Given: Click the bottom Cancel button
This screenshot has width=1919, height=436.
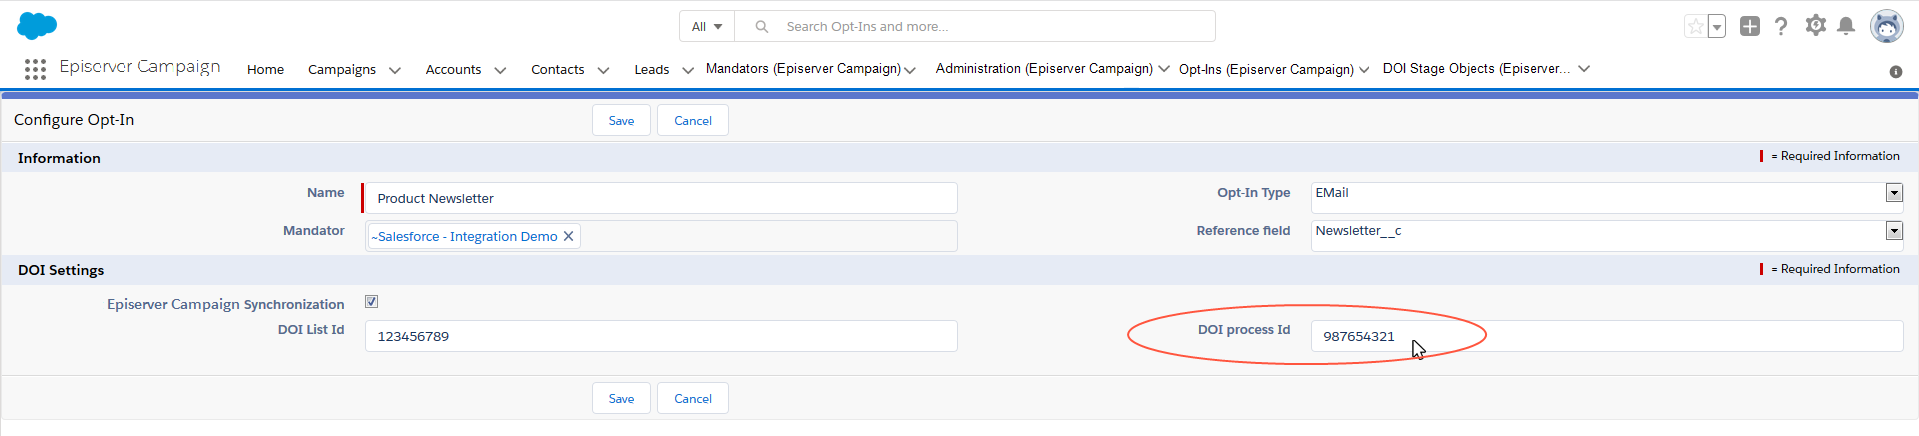Looking at the screenshot, I should tap(693, 399).
